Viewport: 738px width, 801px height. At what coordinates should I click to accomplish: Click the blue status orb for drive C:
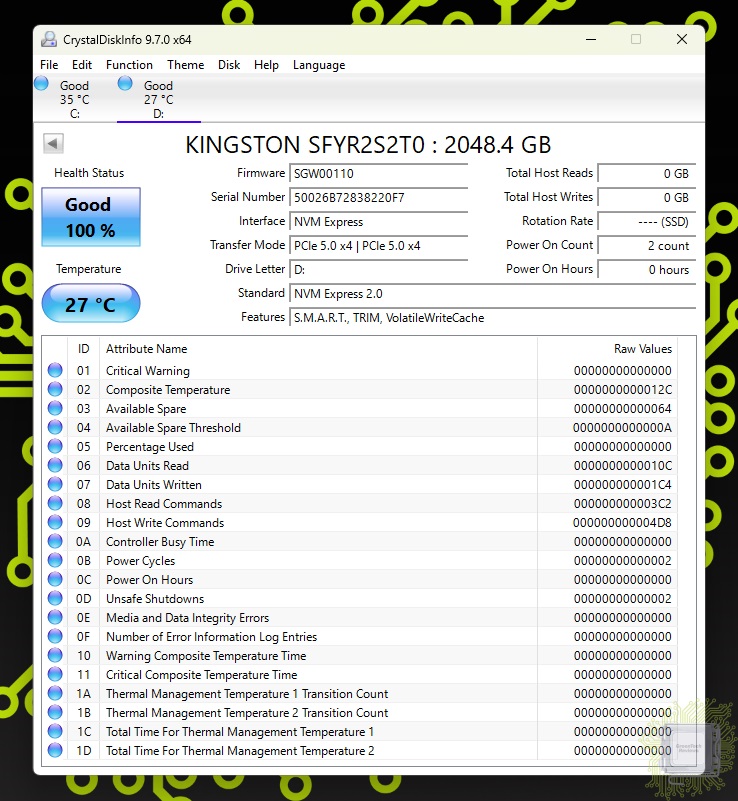41,83
